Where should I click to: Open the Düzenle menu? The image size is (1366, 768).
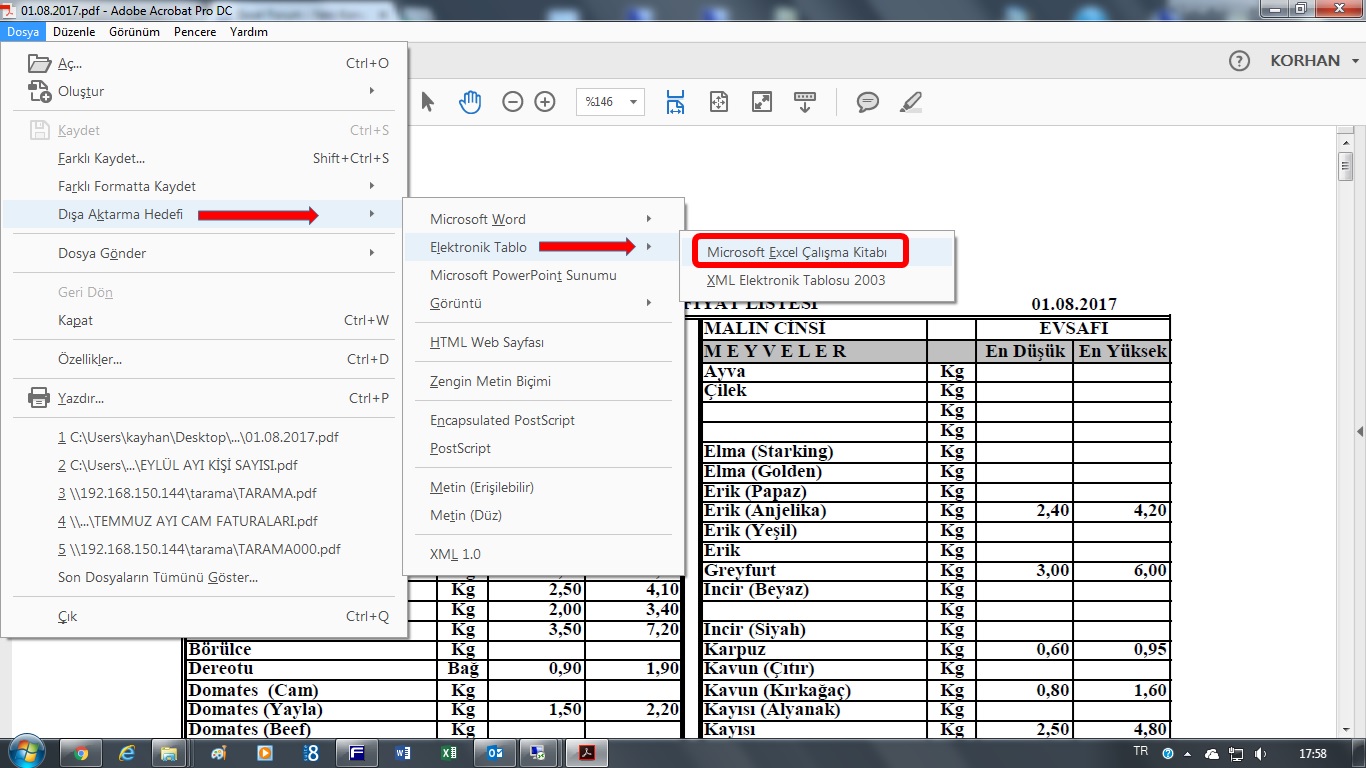[x=74, y=32]
